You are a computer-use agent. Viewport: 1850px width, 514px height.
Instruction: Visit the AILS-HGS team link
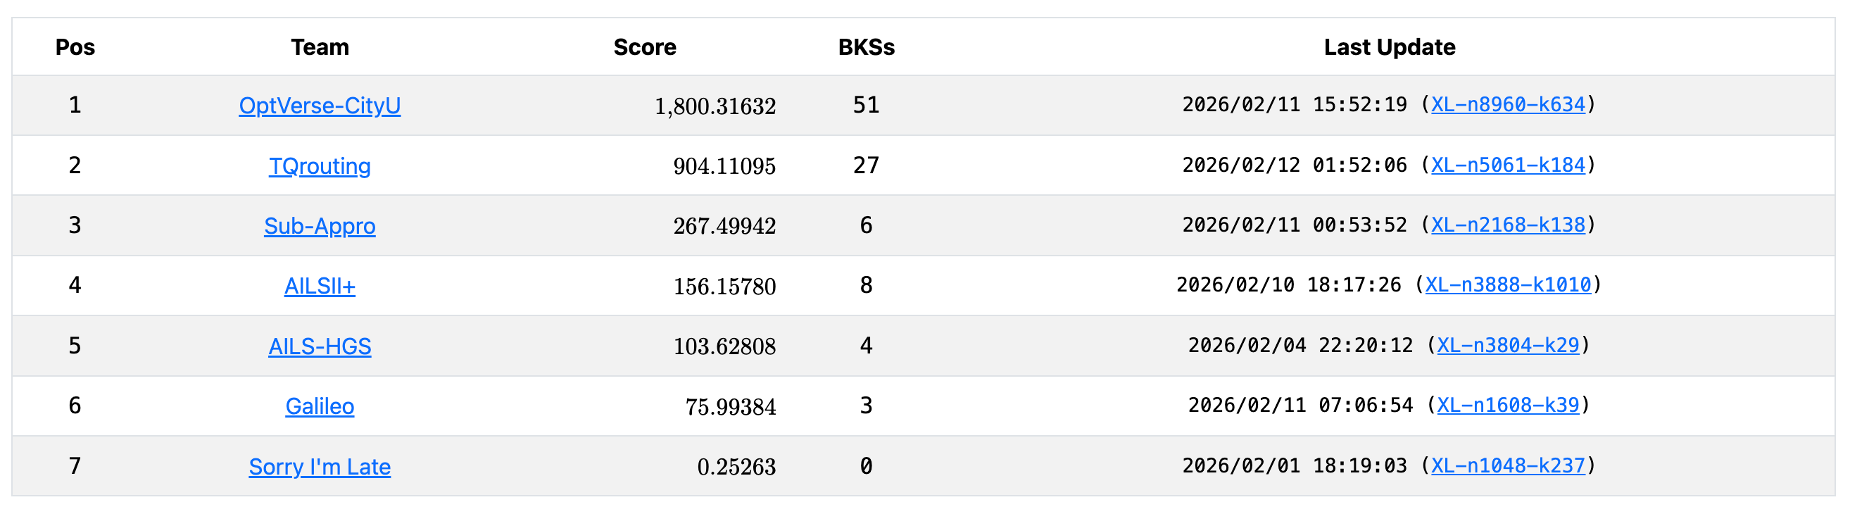coord(319,346)
